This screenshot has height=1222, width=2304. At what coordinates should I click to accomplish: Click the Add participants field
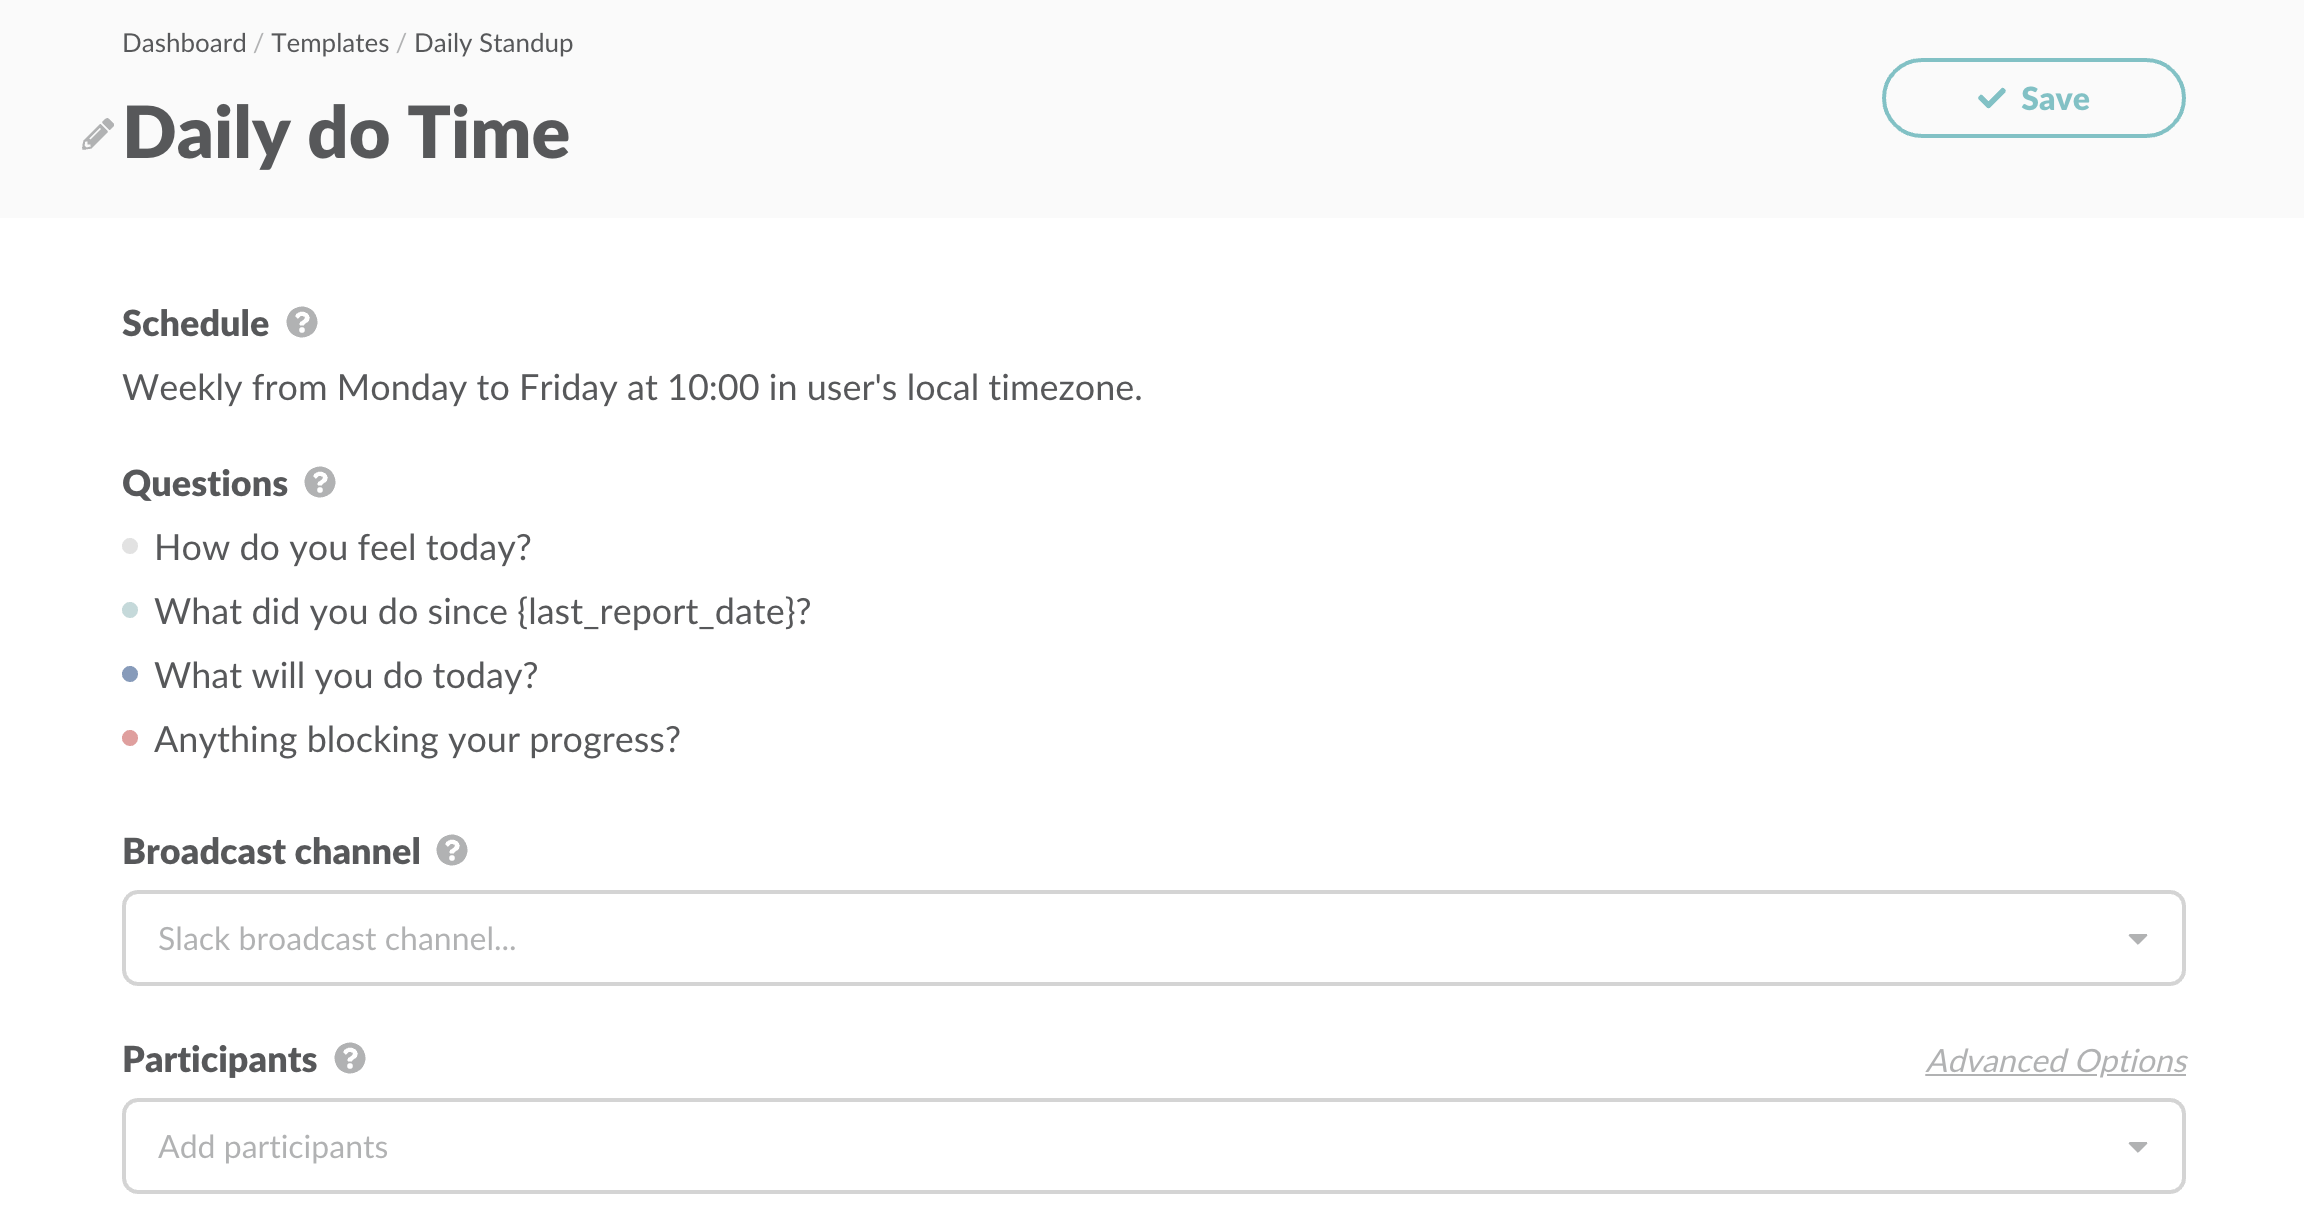click(x=1100, y=1147)
